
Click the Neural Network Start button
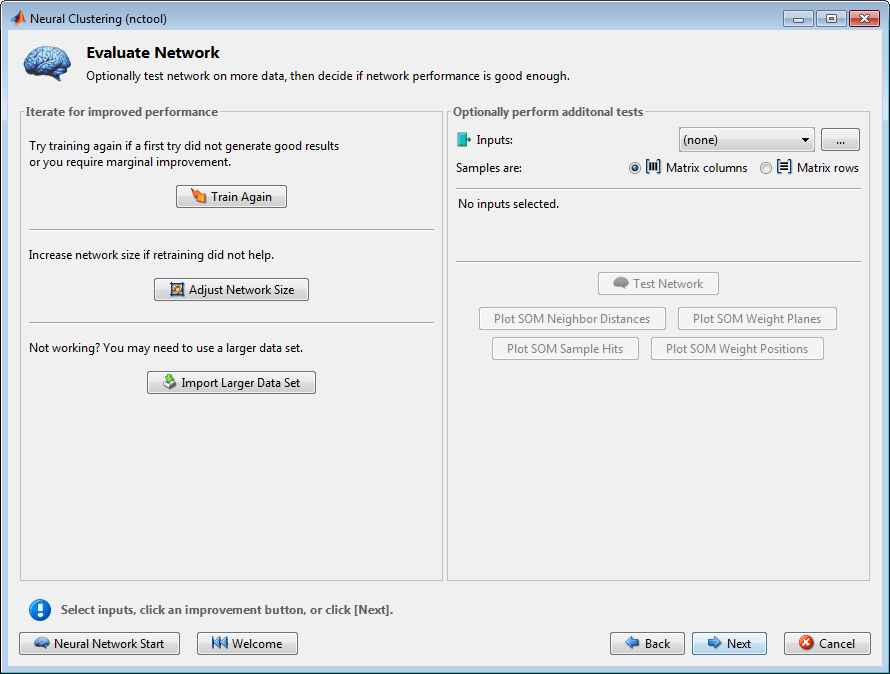99,643
